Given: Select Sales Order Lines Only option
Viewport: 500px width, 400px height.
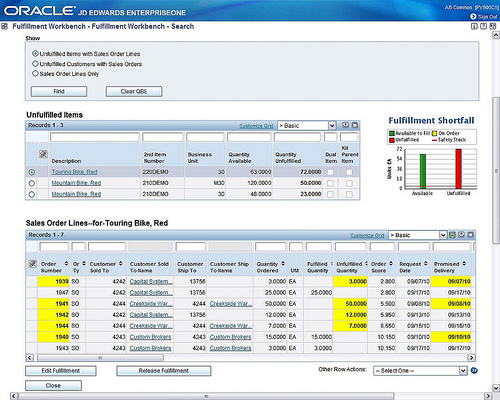Looking at the screenshot, I should click(x=35, y=73).
